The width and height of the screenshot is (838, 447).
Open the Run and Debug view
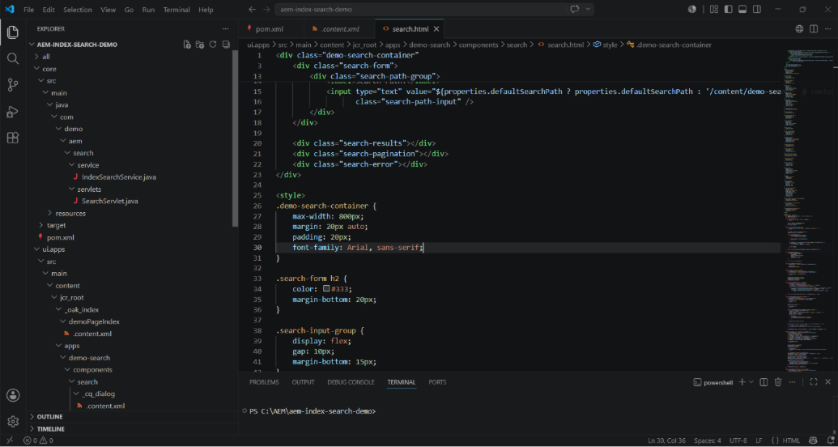tap(13, 111)
